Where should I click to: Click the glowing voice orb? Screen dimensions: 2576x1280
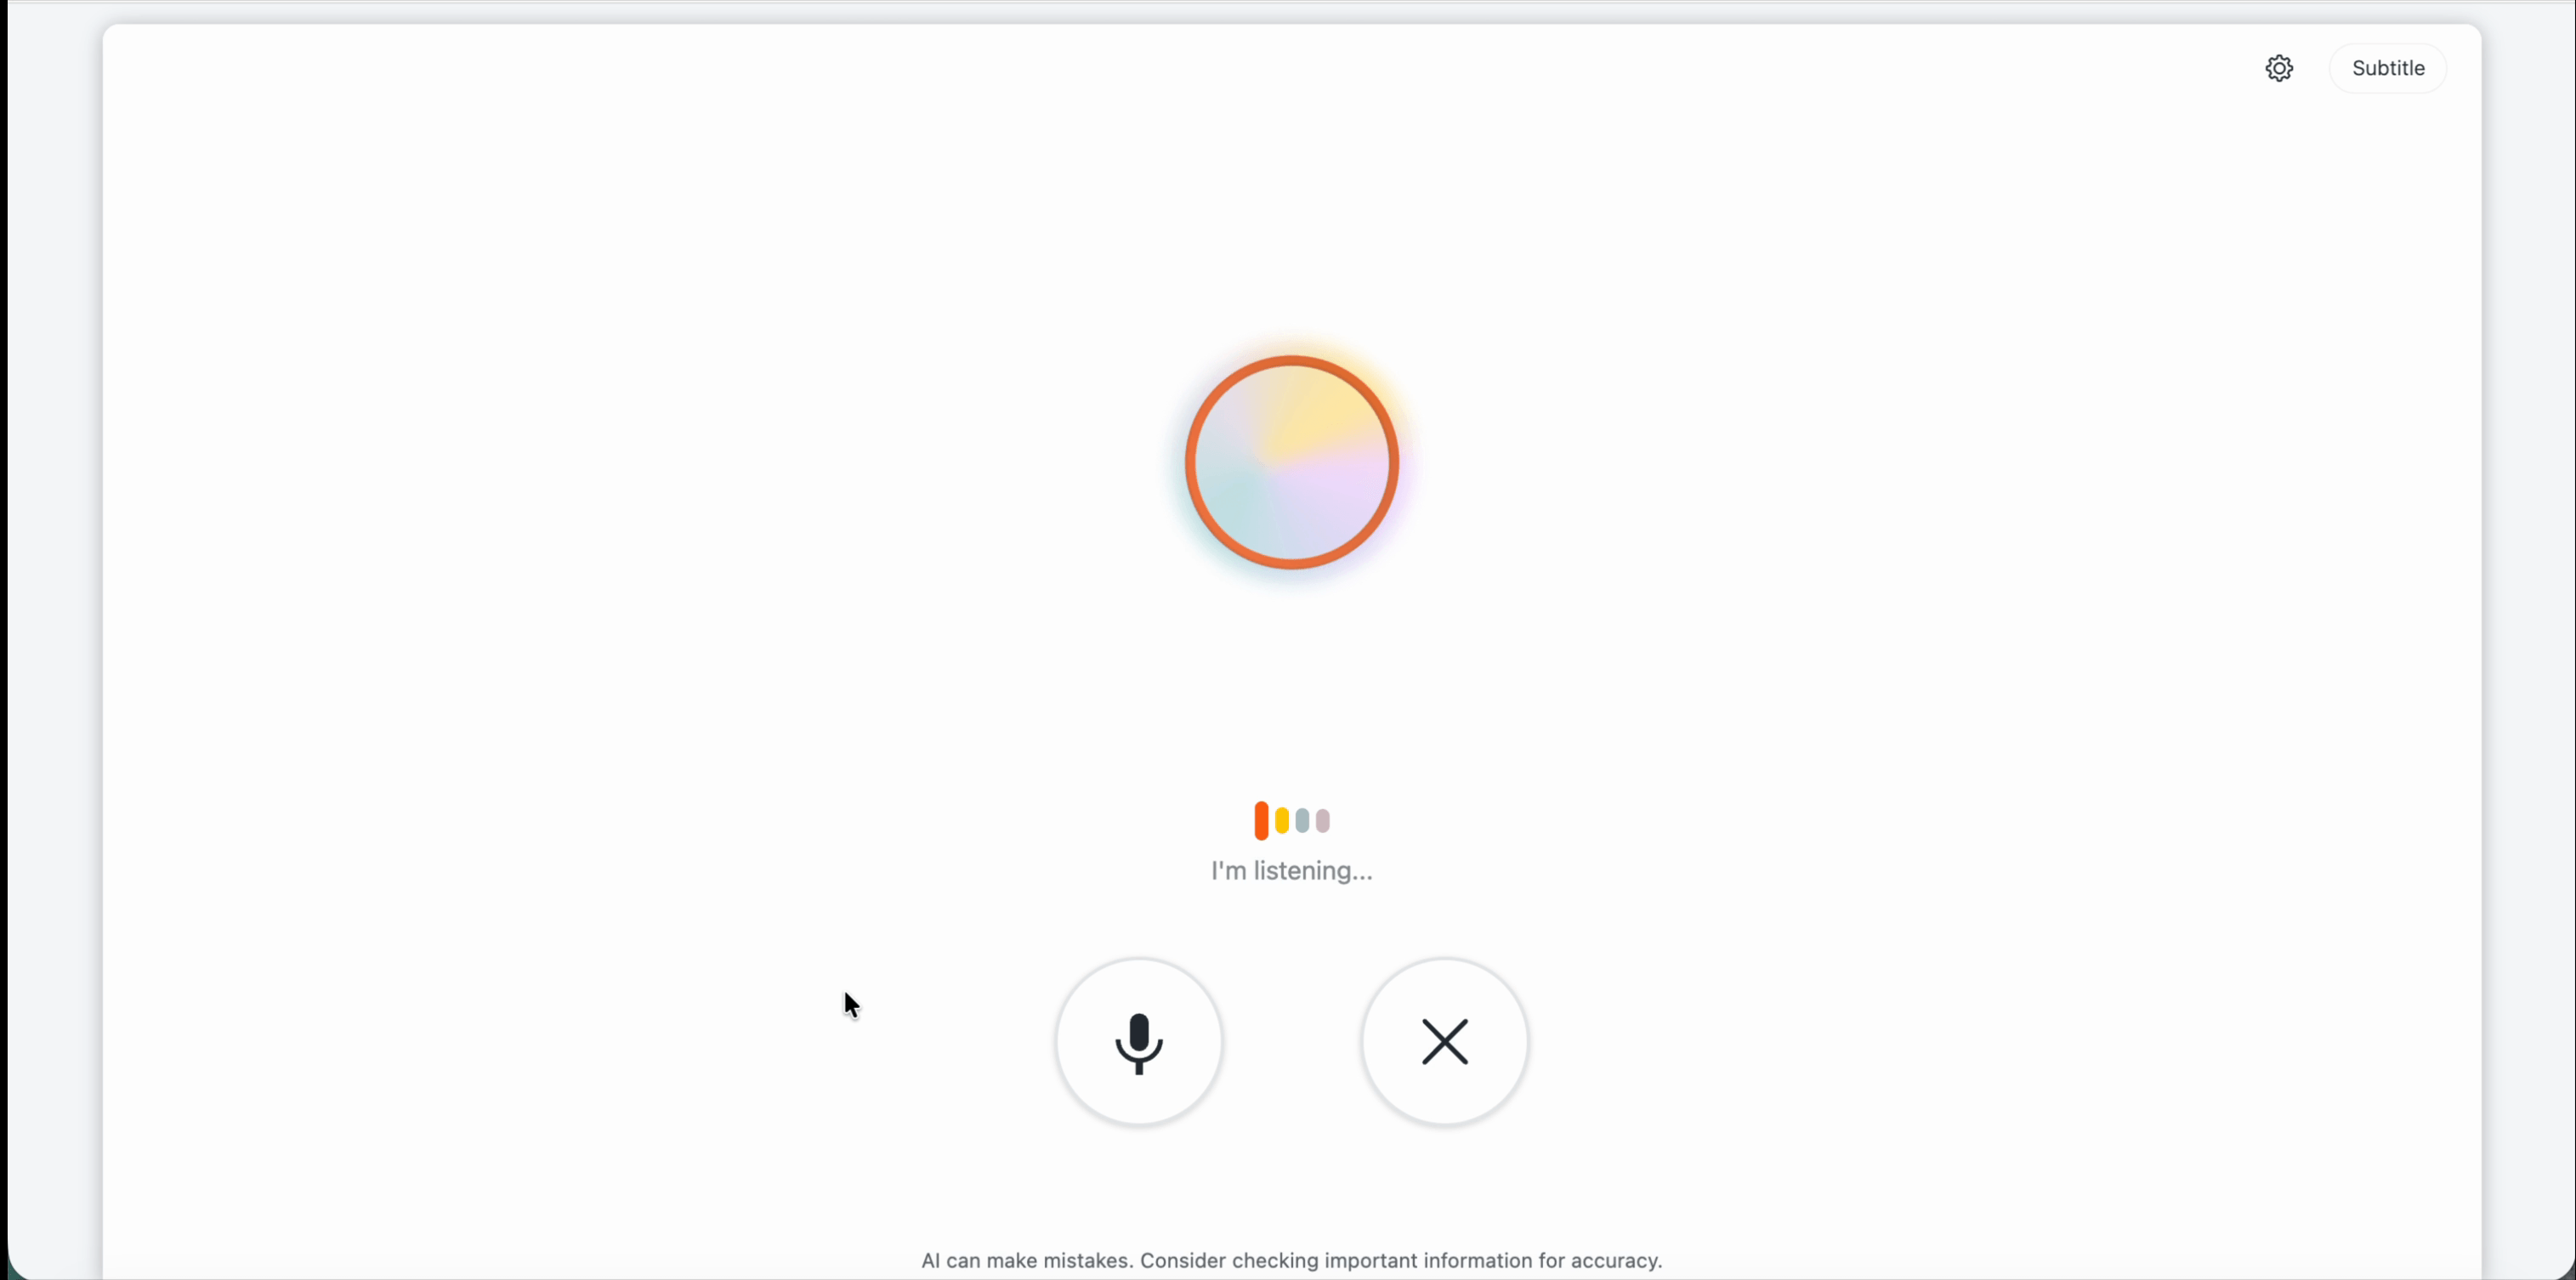click(1292, 462)
